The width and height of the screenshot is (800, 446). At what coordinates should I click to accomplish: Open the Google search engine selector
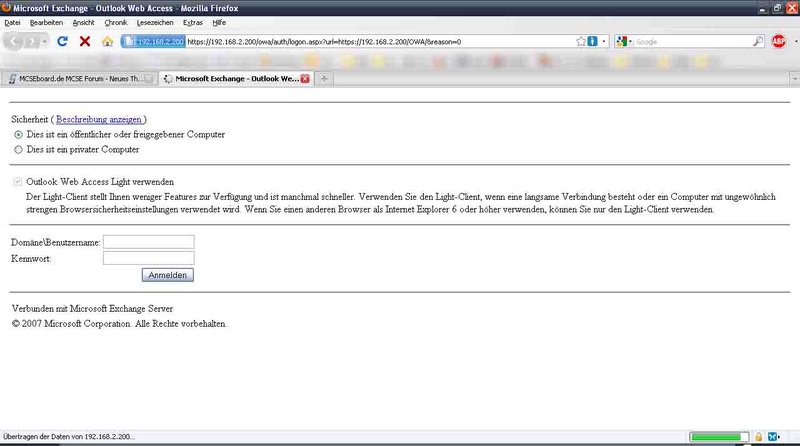click(x=624, y=41)
